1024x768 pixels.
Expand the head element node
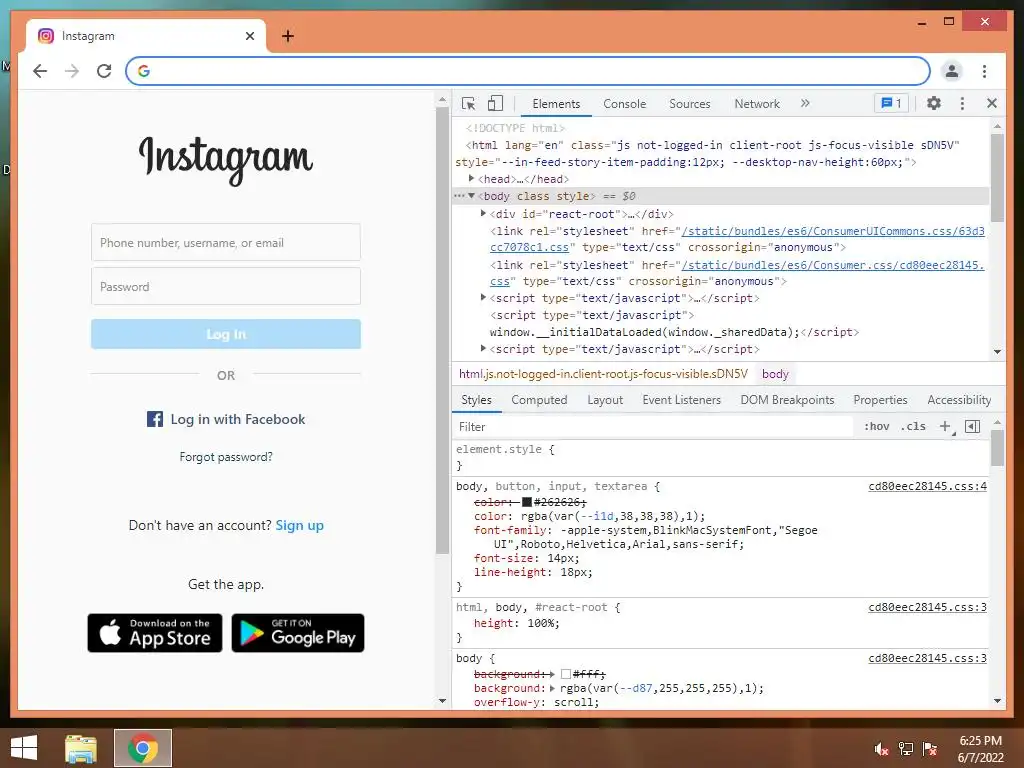coord(471,178)
